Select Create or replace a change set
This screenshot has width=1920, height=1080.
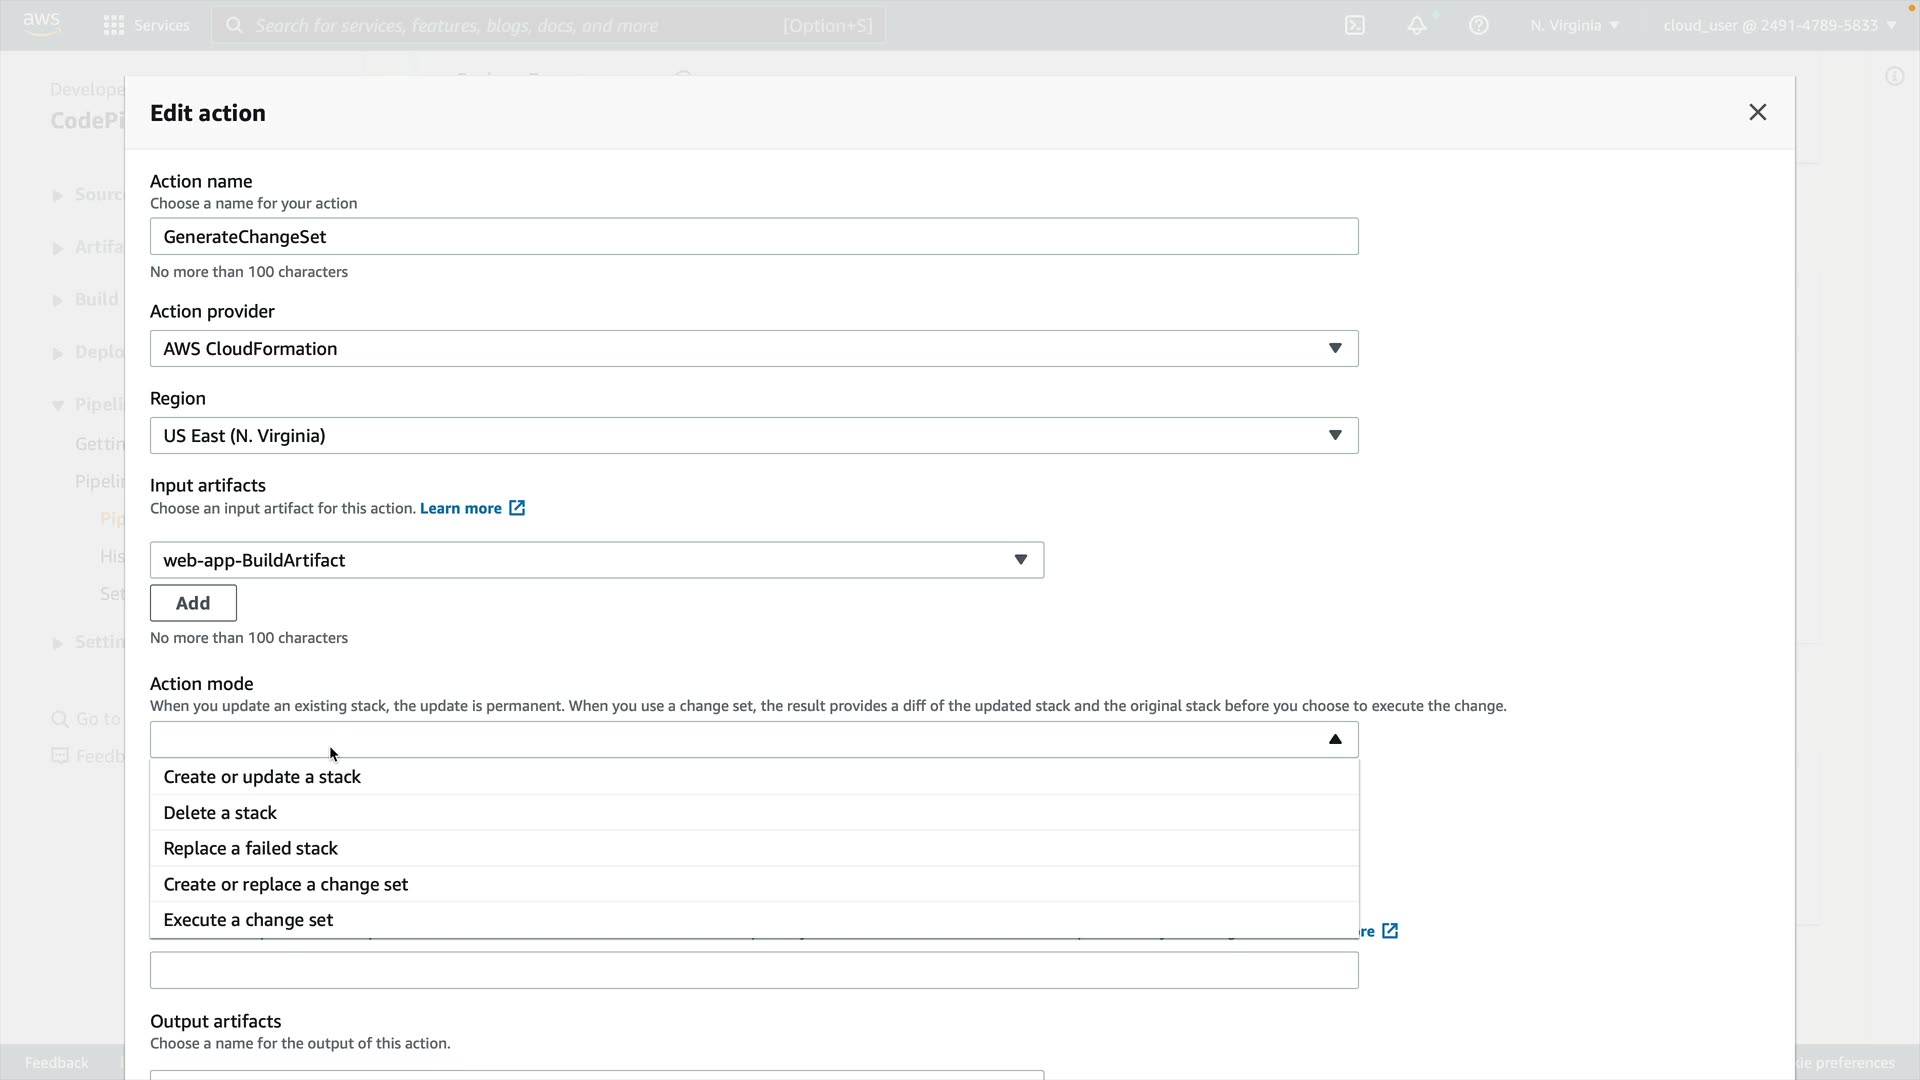285,884
